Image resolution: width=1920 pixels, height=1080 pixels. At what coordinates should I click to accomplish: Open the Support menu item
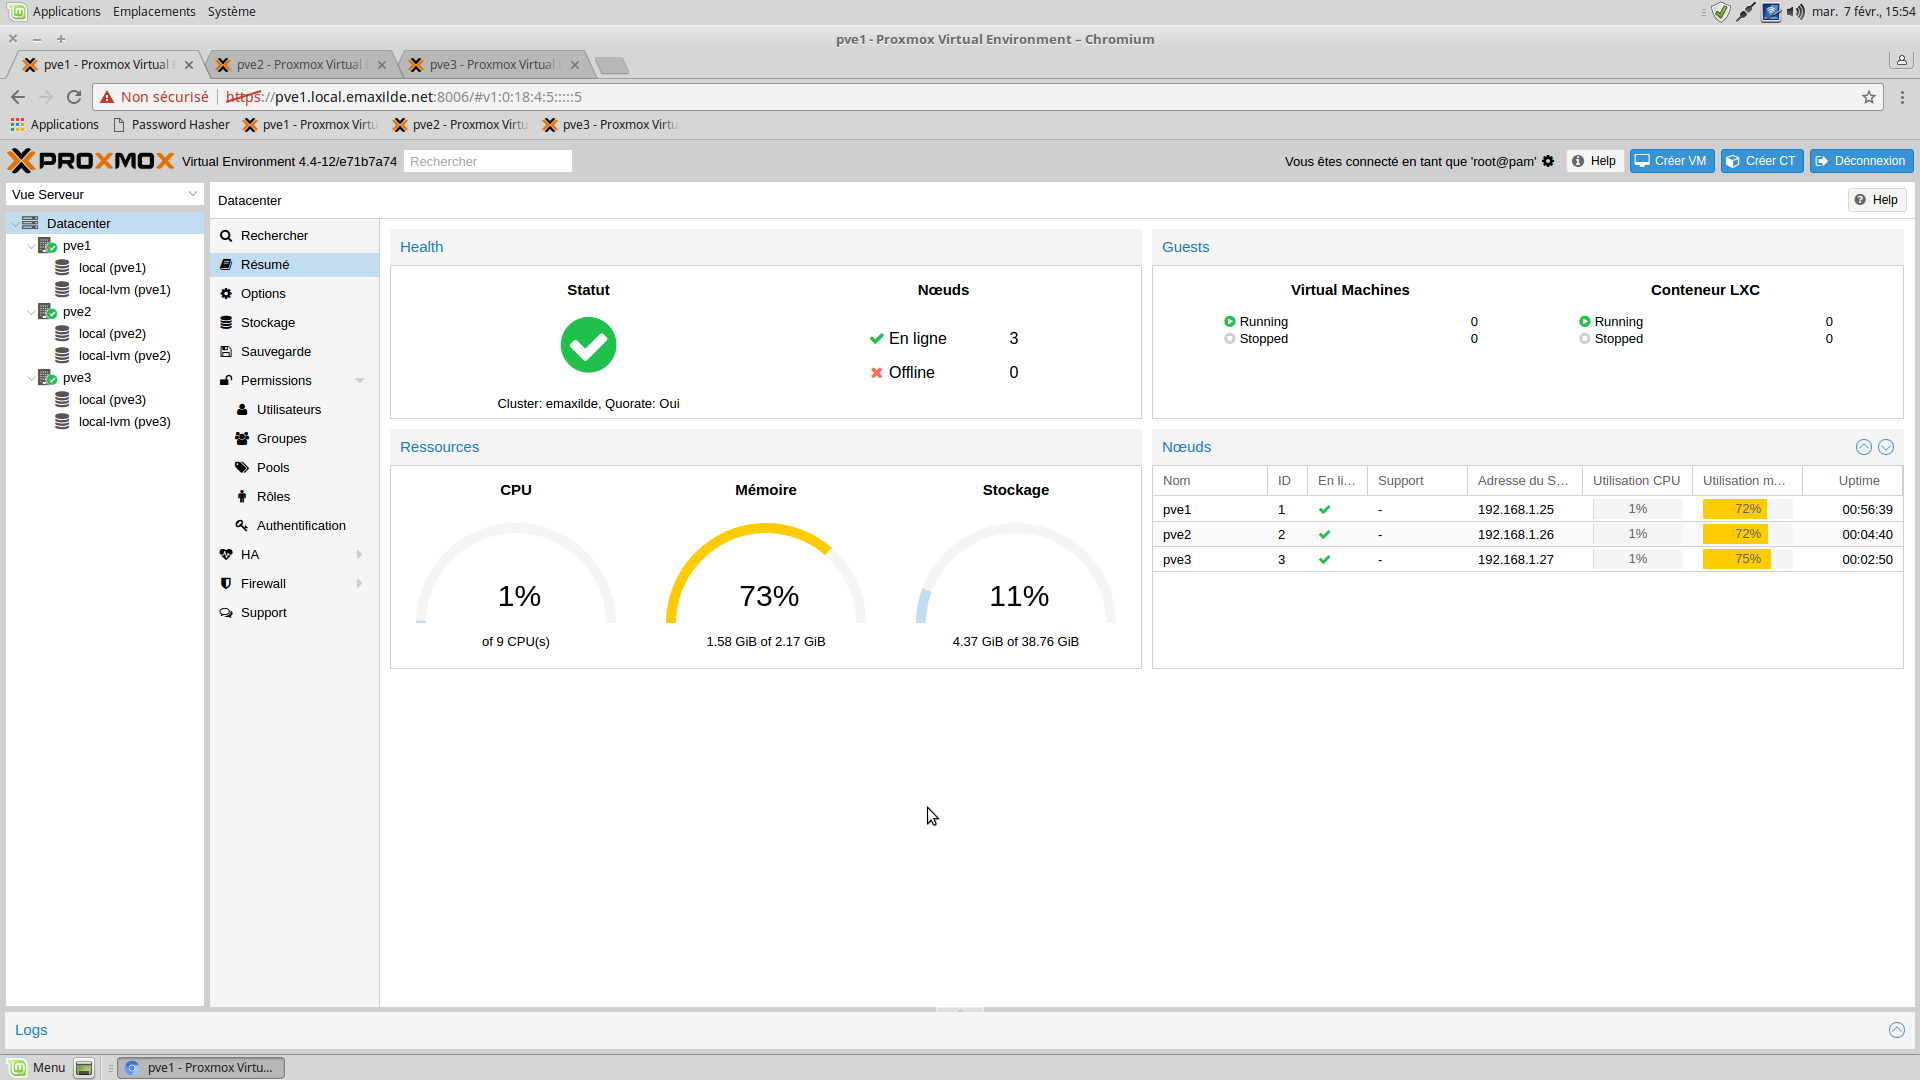pos(294,612)
